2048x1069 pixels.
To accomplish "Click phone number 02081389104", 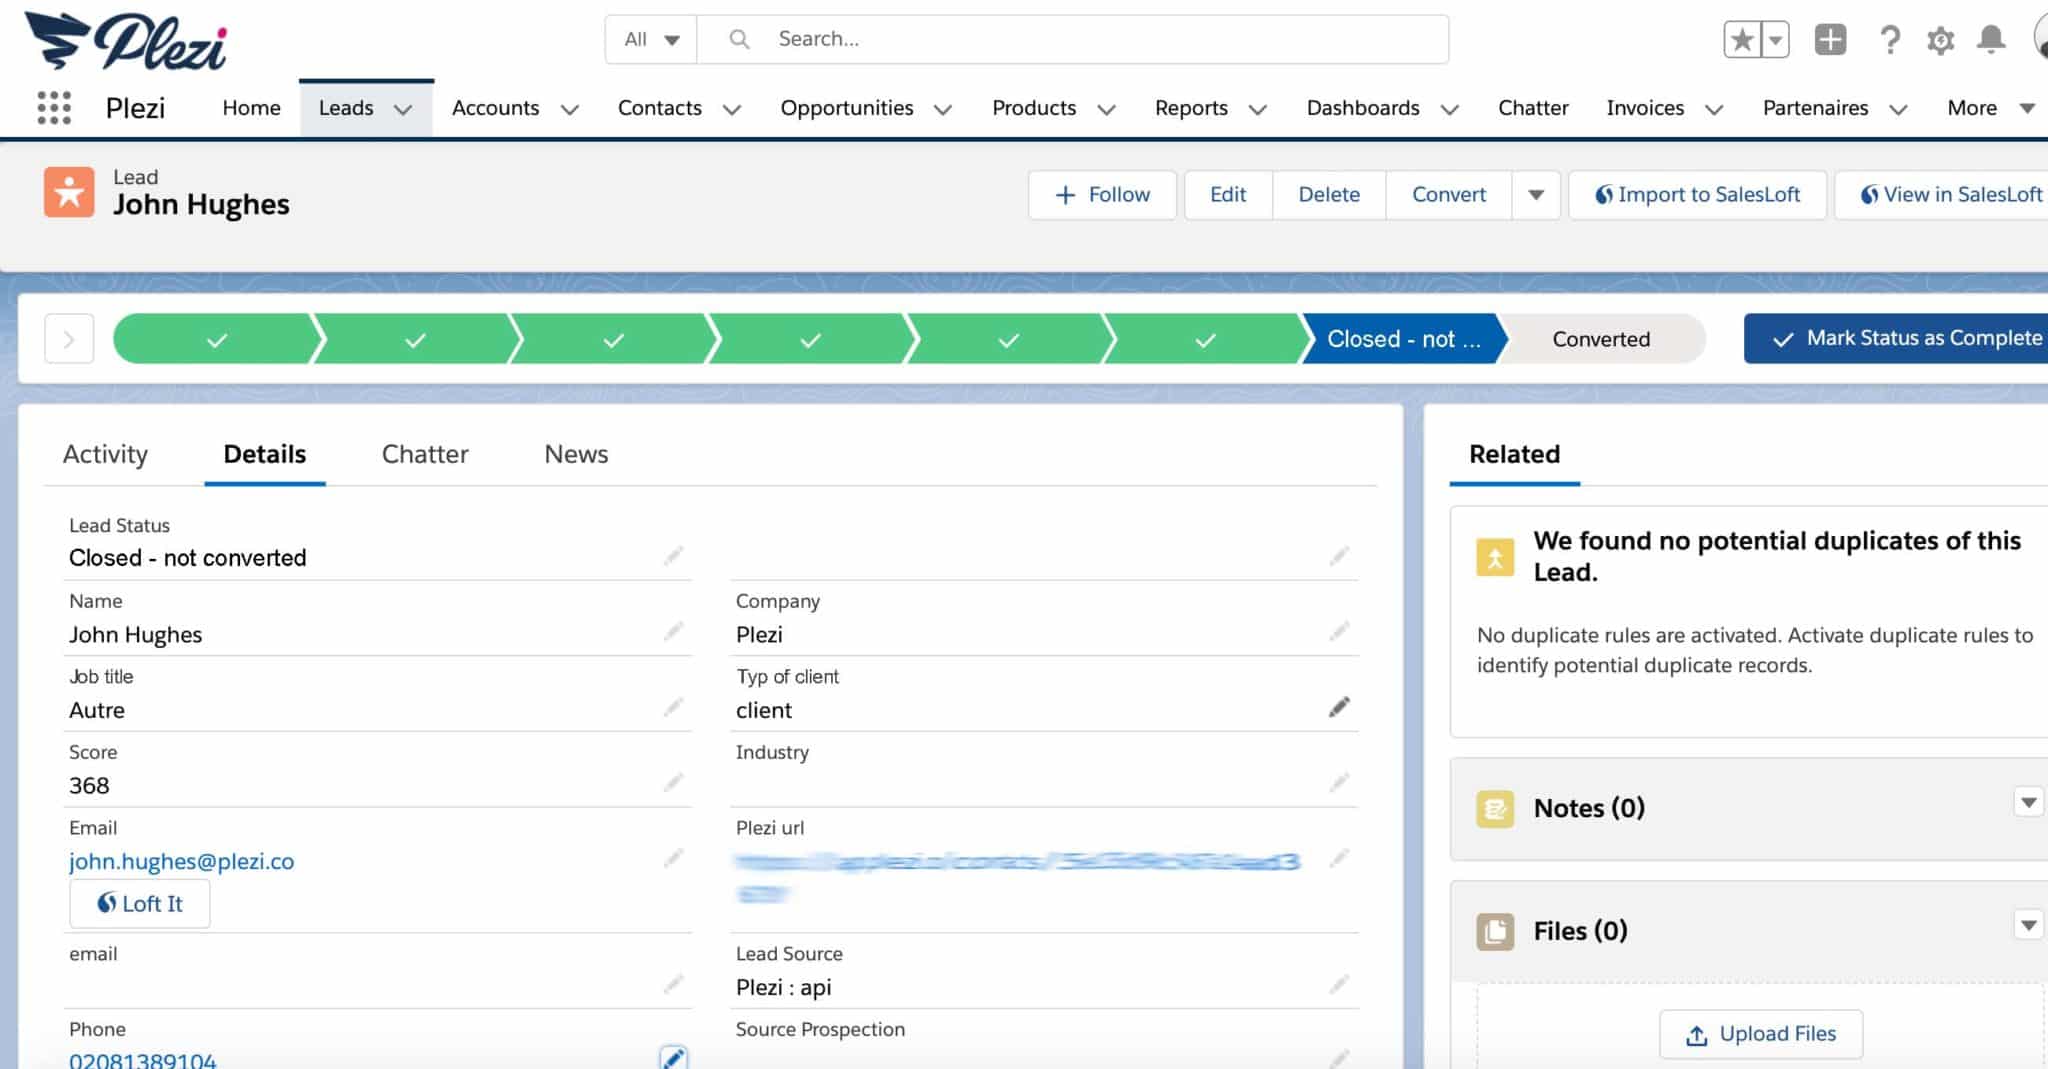I will click(143, 1059).
